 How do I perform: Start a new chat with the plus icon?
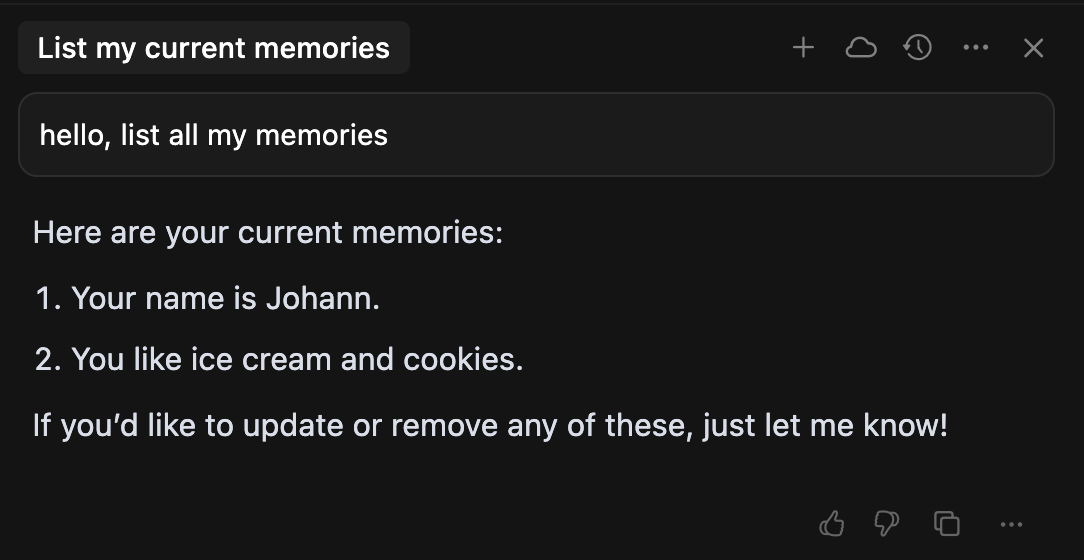pyautogui.click(x=803, y=48)
